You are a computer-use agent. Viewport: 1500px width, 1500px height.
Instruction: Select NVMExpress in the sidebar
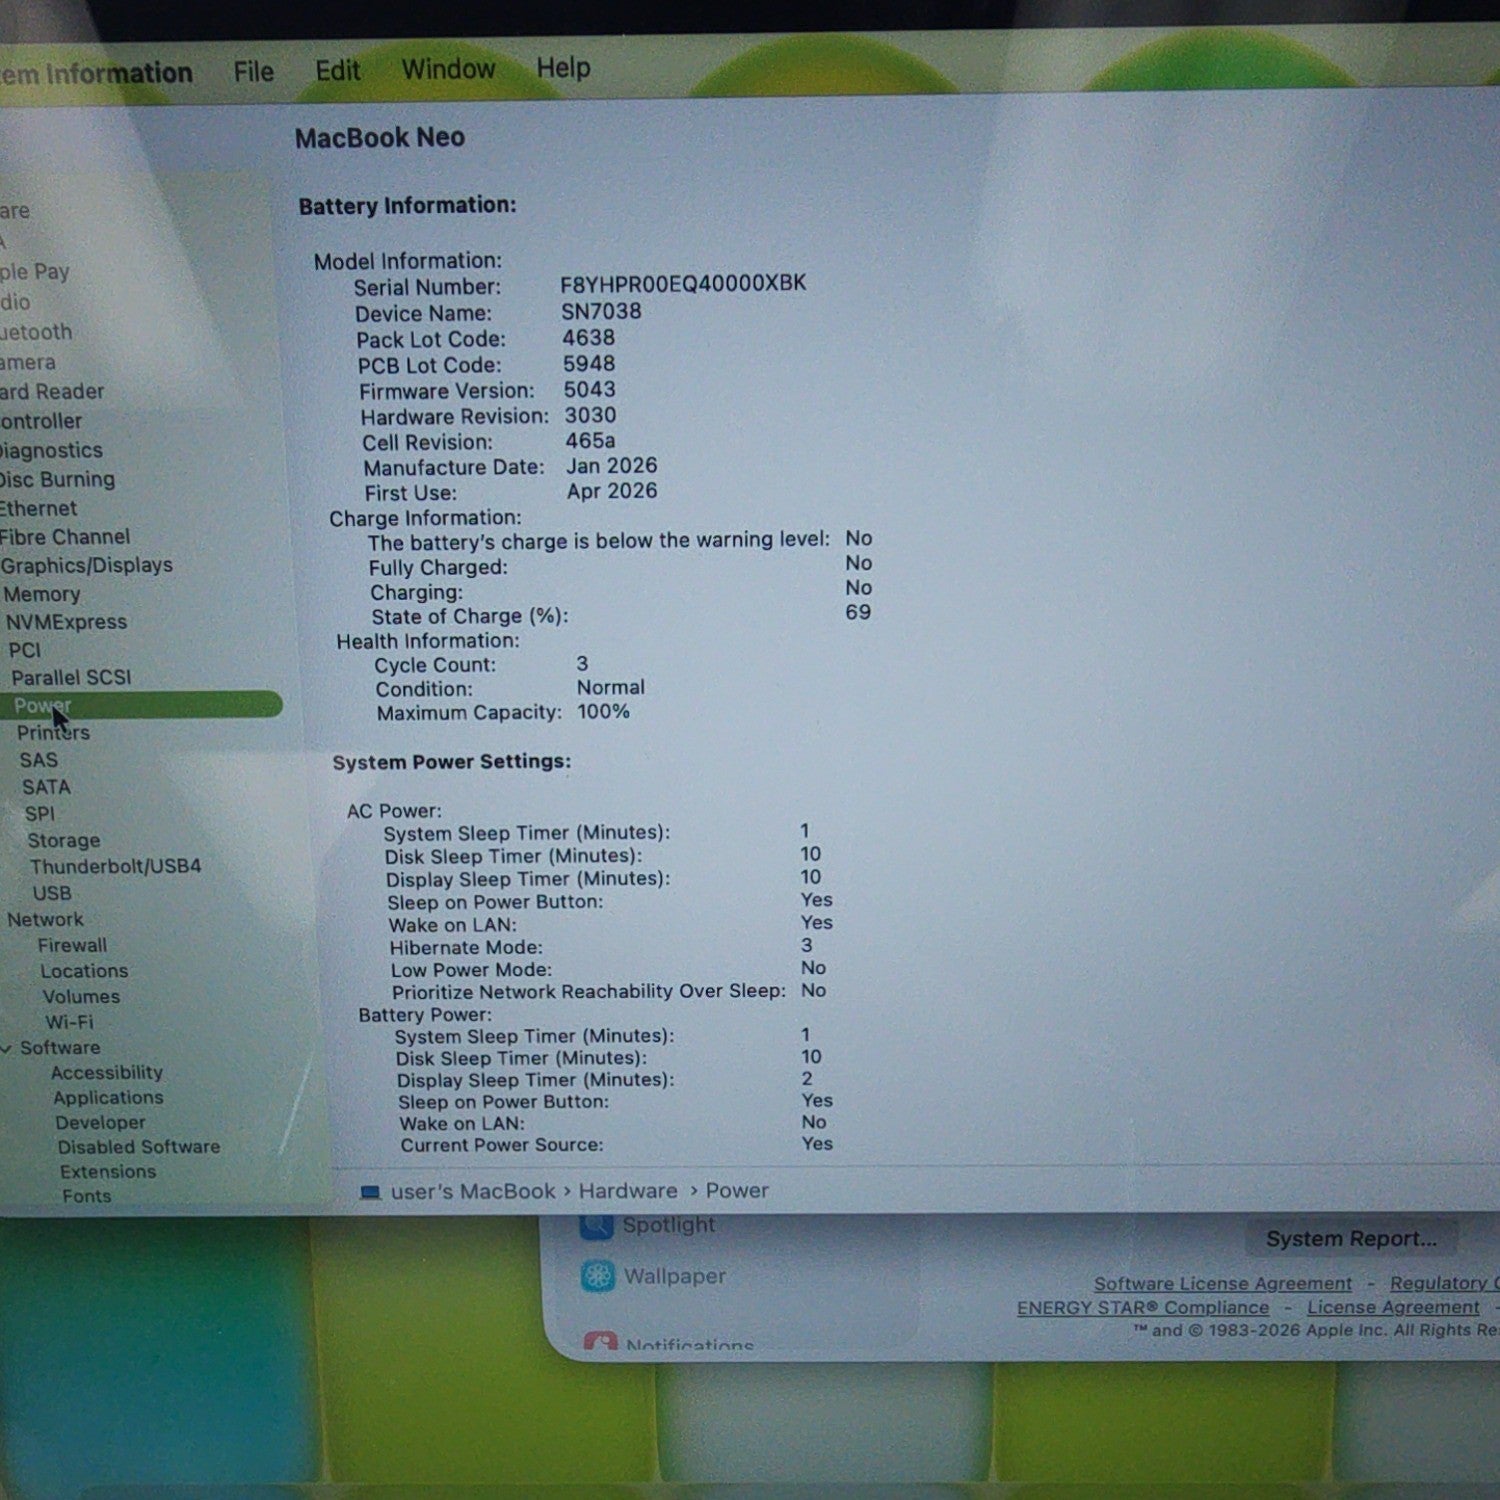point(66,622)
